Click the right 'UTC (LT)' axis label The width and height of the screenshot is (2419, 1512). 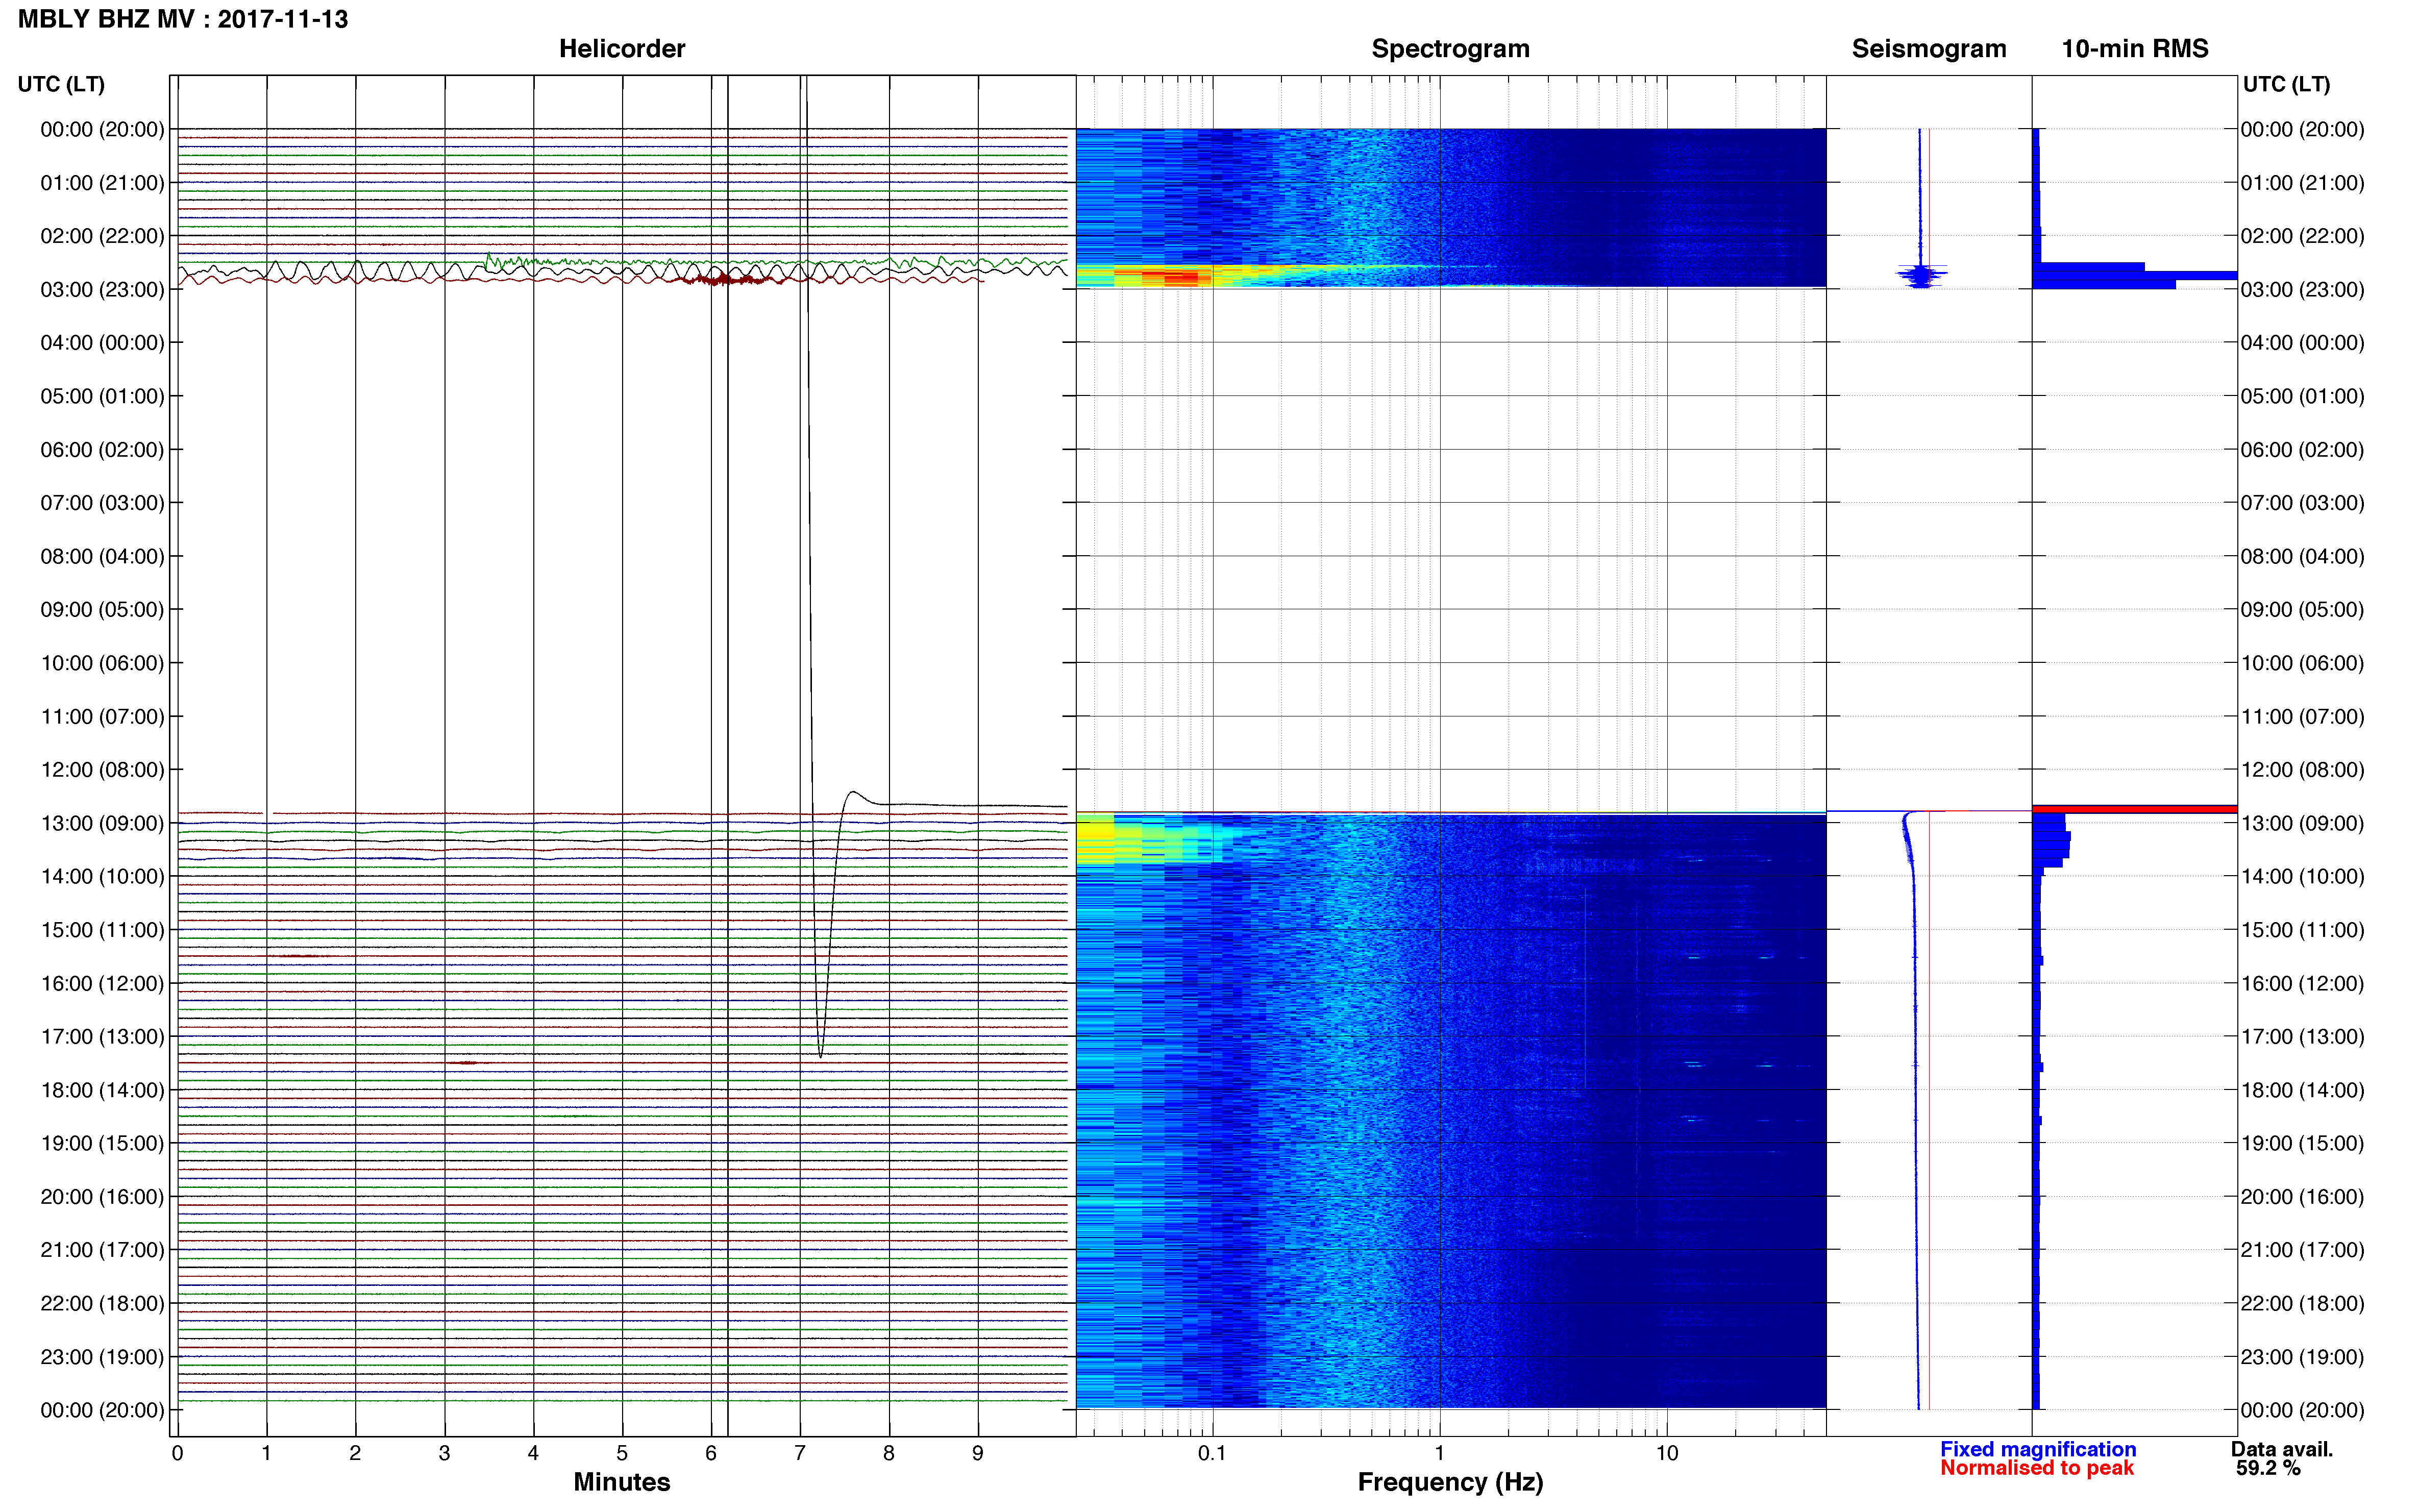pyautogui.click(x=2286, y=84)
